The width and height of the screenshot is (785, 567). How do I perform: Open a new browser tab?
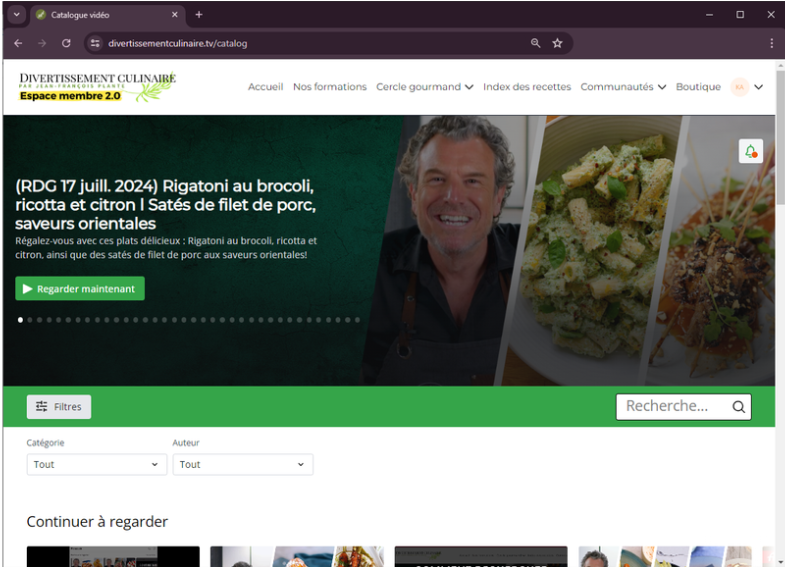tap(199, 15)
